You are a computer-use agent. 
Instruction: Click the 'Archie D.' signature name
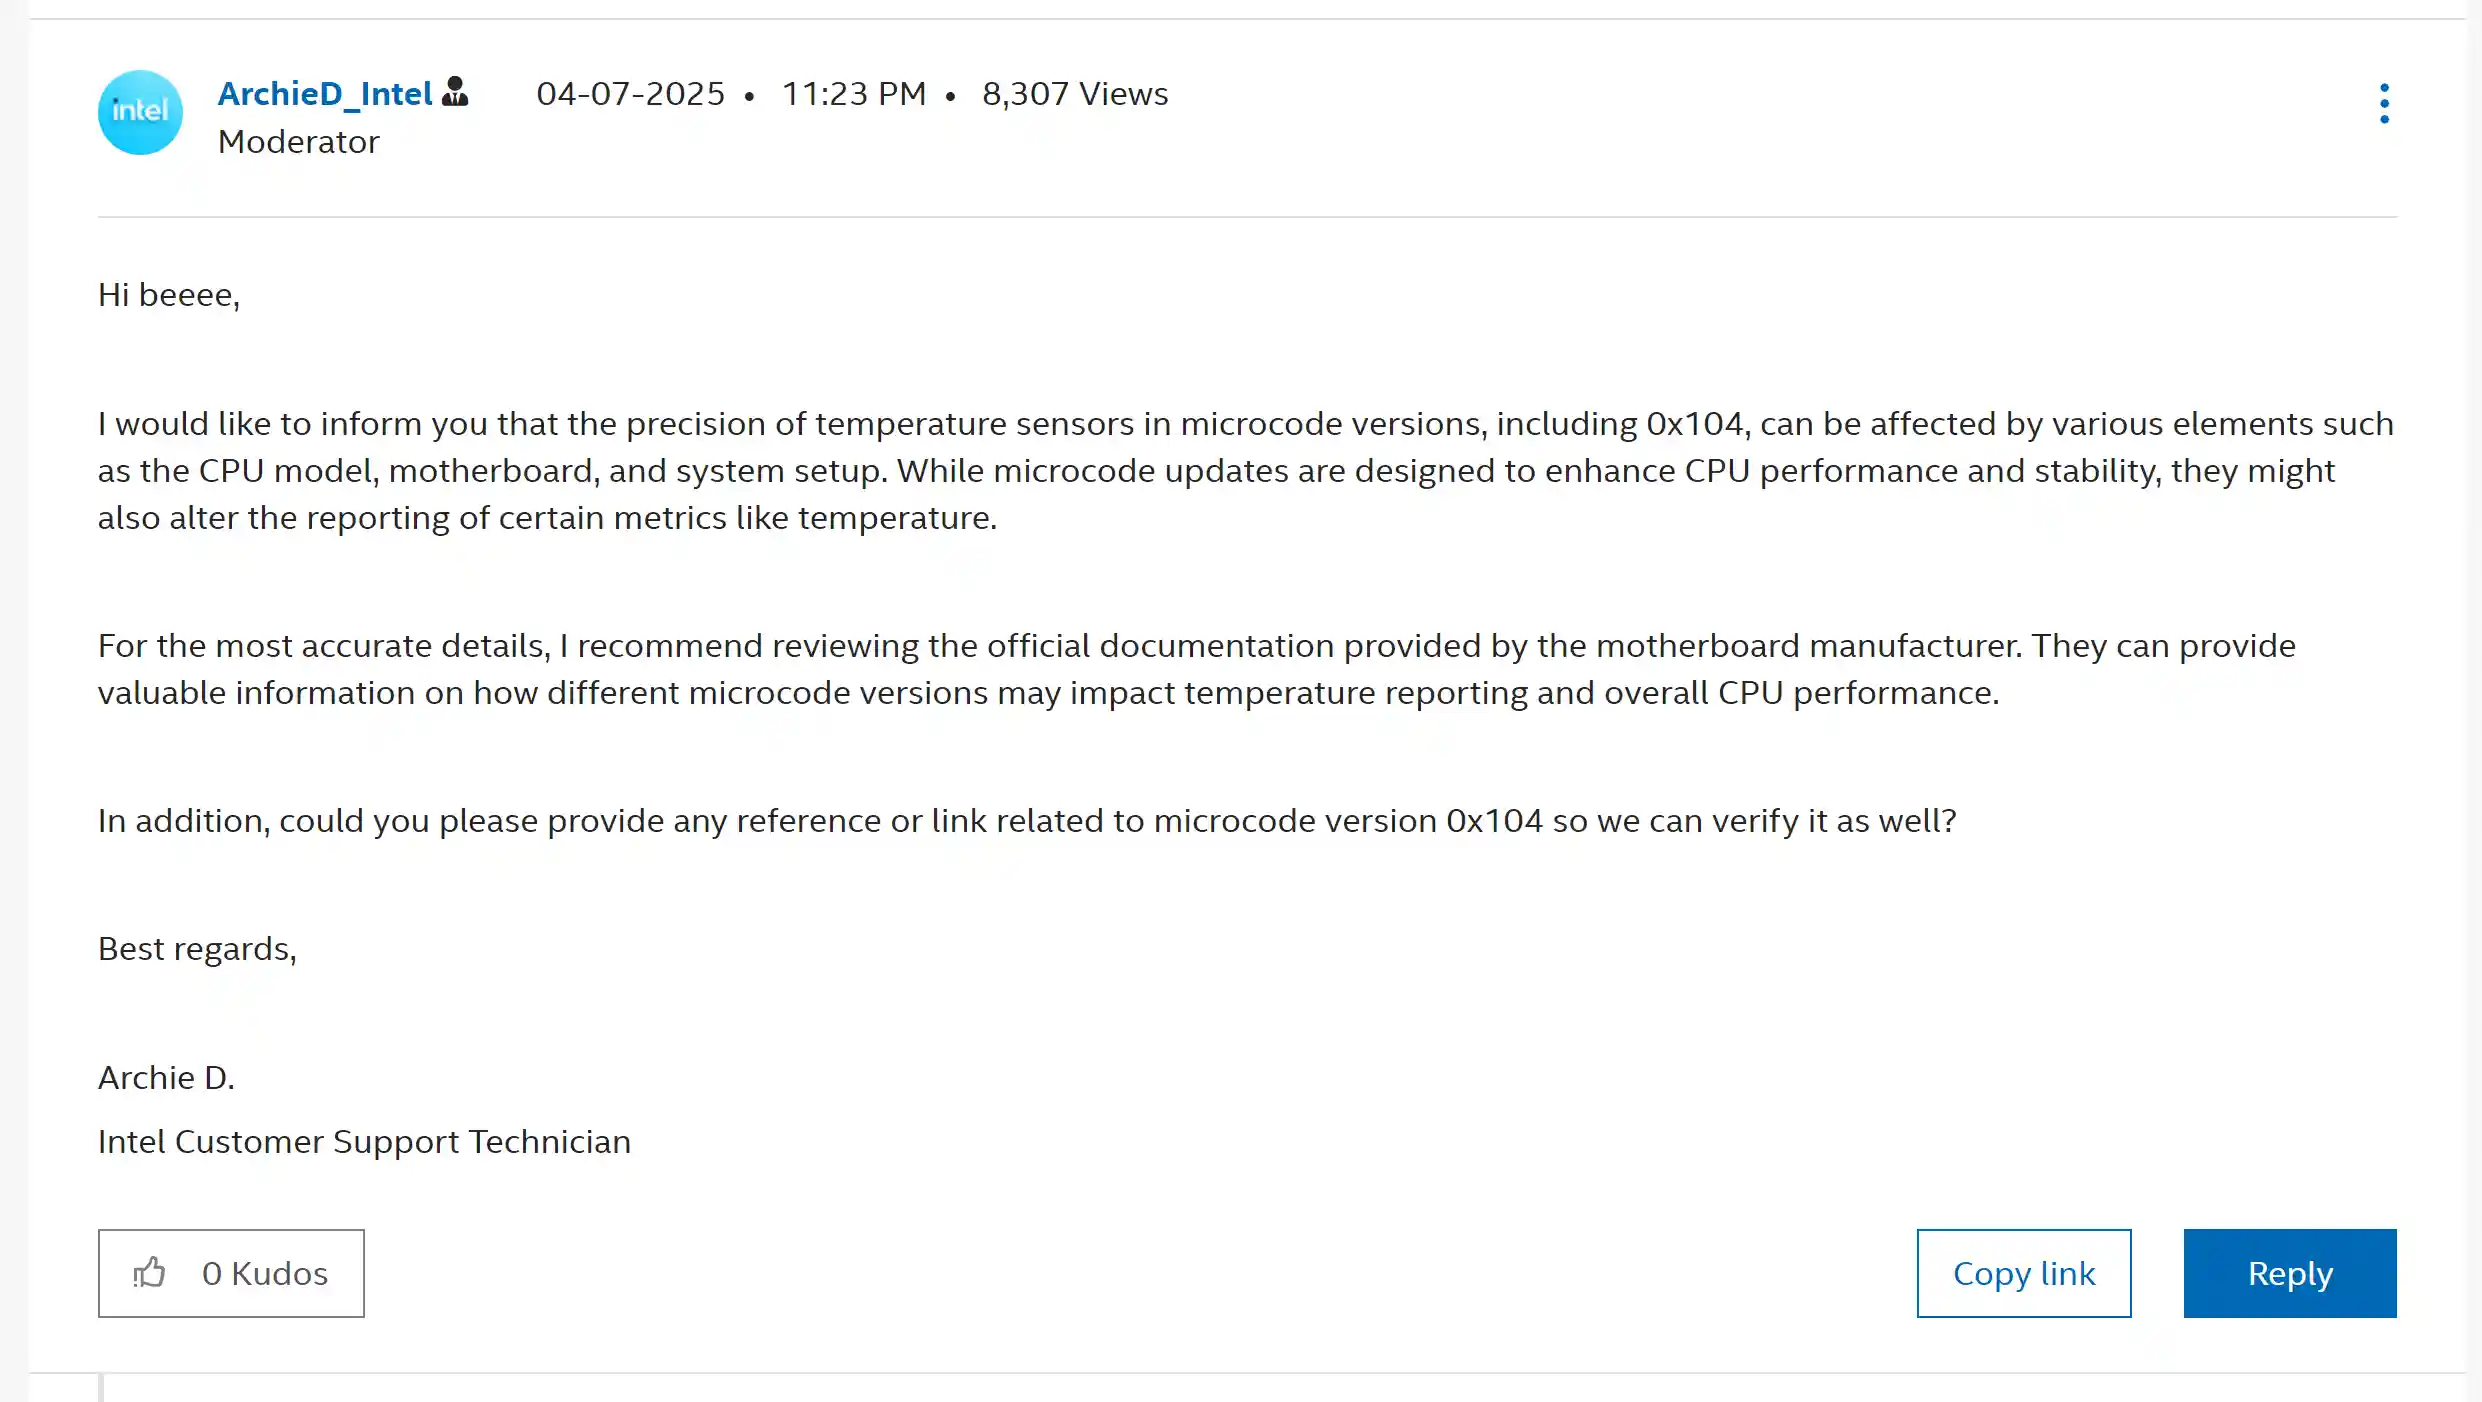166,1077
